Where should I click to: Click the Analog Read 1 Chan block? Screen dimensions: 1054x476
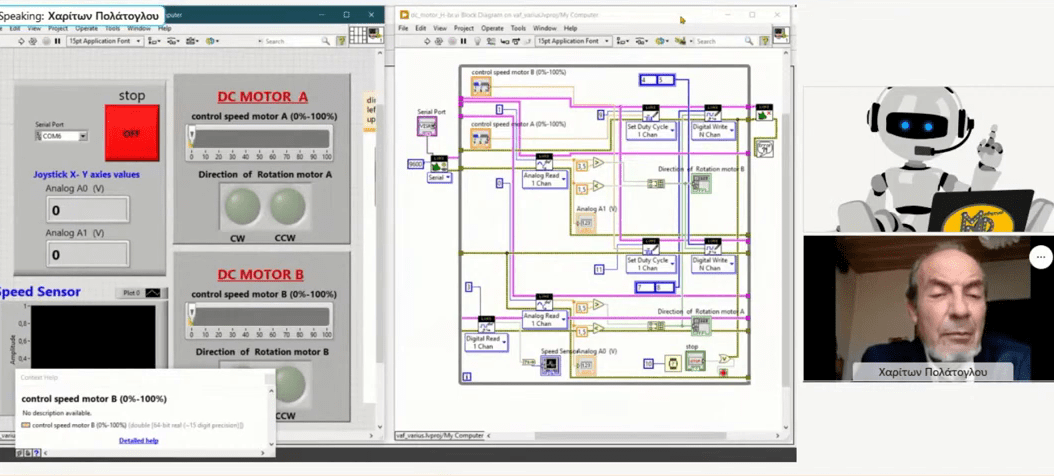point(543,179)
